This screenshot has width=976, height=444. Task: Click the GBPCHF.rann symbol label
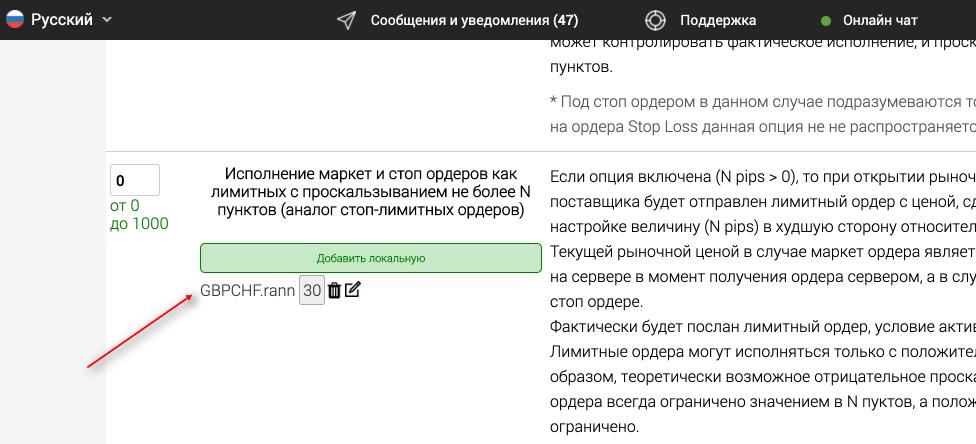(x=248, y=291)
